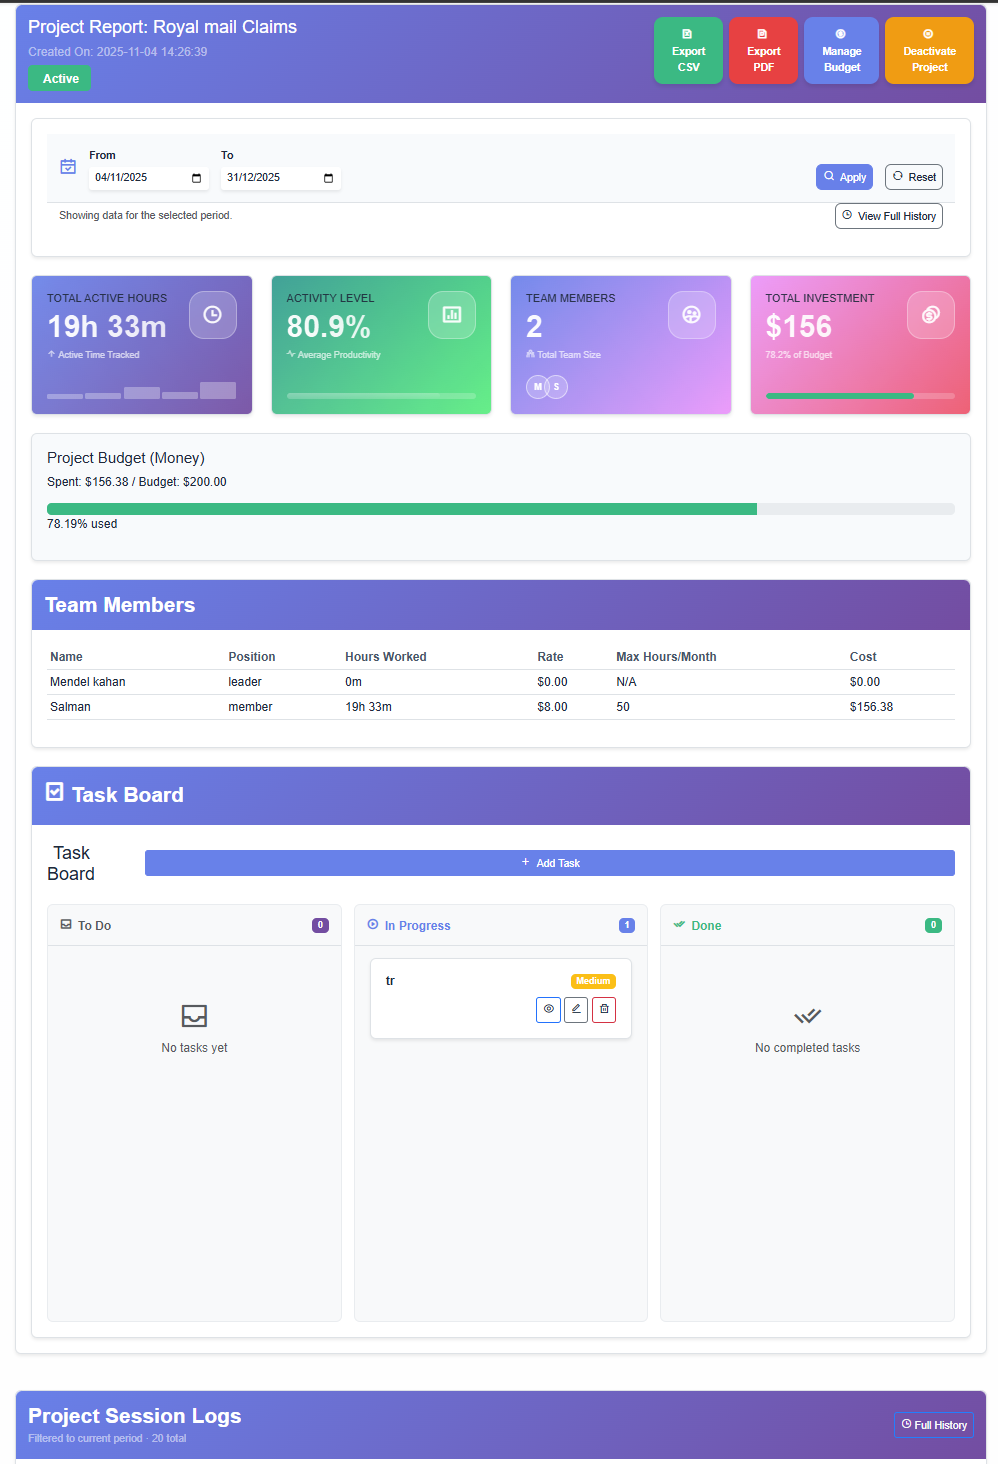Delete task "tr" using the trash icon
This screenshot has height=1464, width=998.
pos(604,1009)
